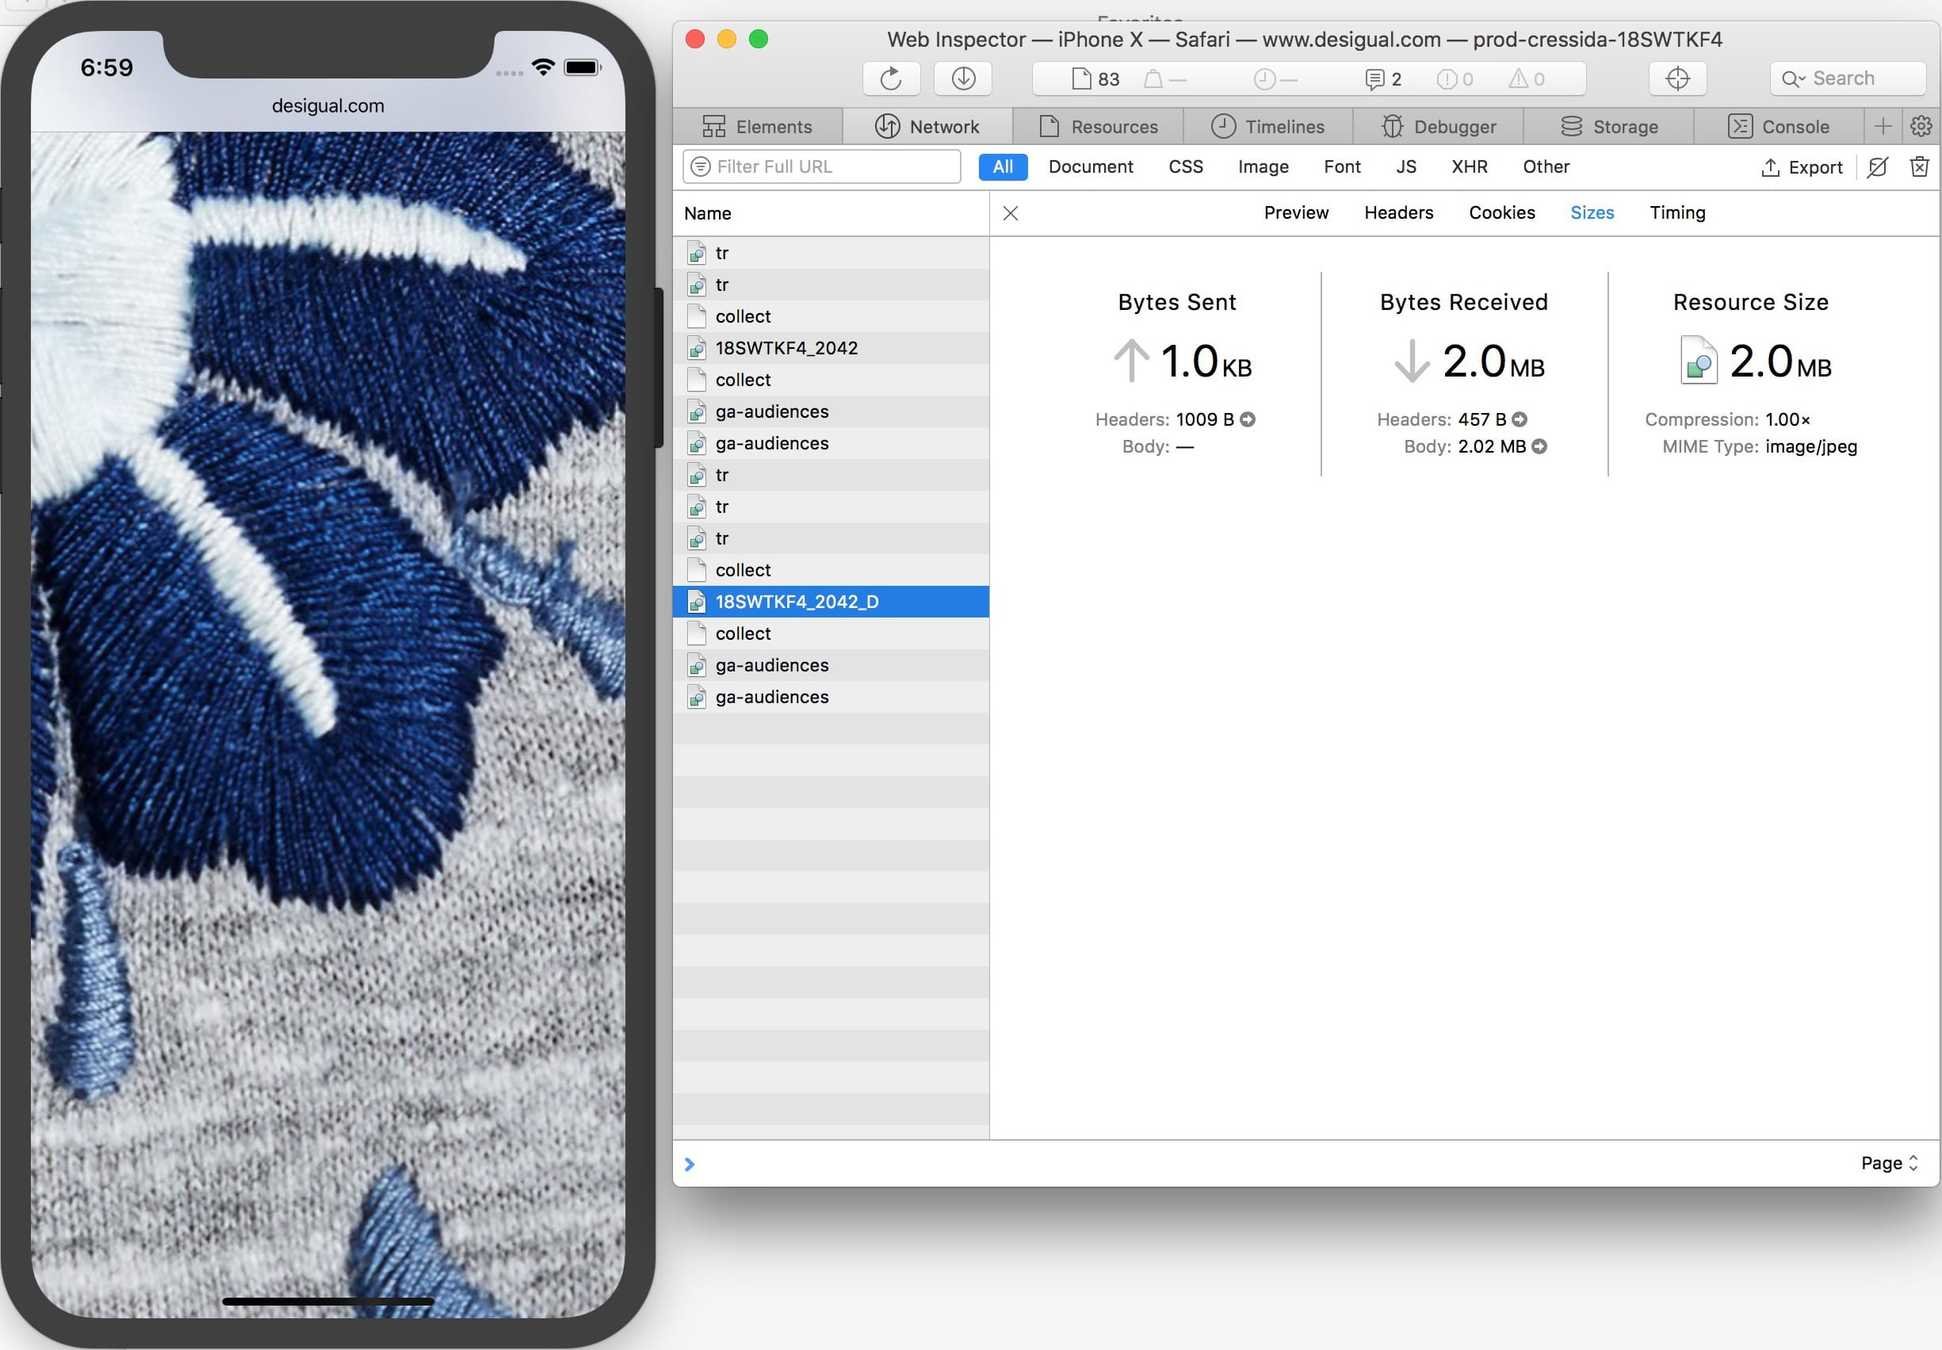Viewport: 1942px width, 1350px height.
Task: Open the Page context dropdown
Action: [x=1888, y=1163]
